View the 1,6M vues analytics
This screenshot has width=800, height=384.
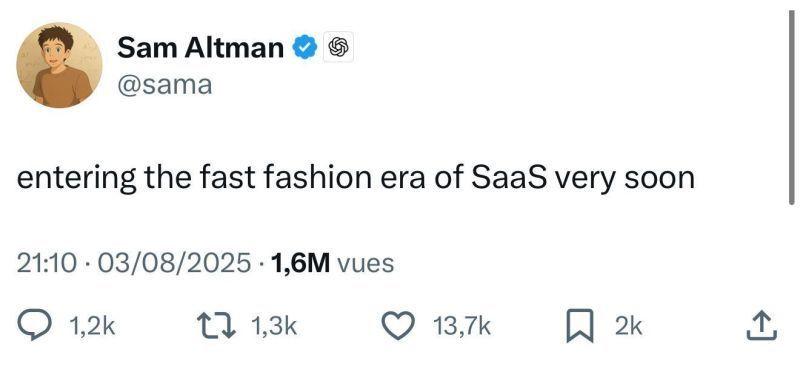(x=333, y=263)
